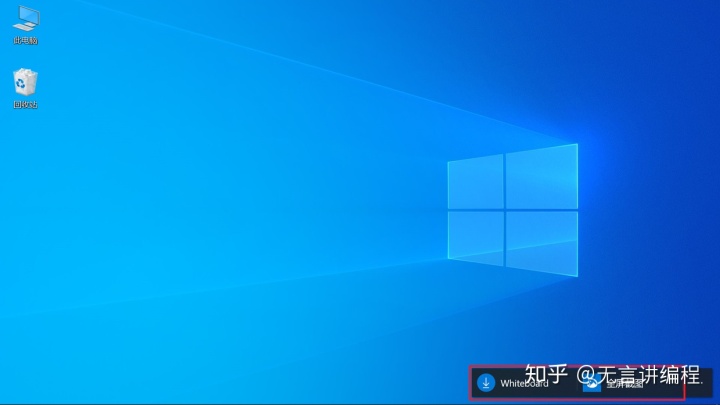Click the Whiteboard download icon
This screenshot has width=720, height=405.
[486, 382]
